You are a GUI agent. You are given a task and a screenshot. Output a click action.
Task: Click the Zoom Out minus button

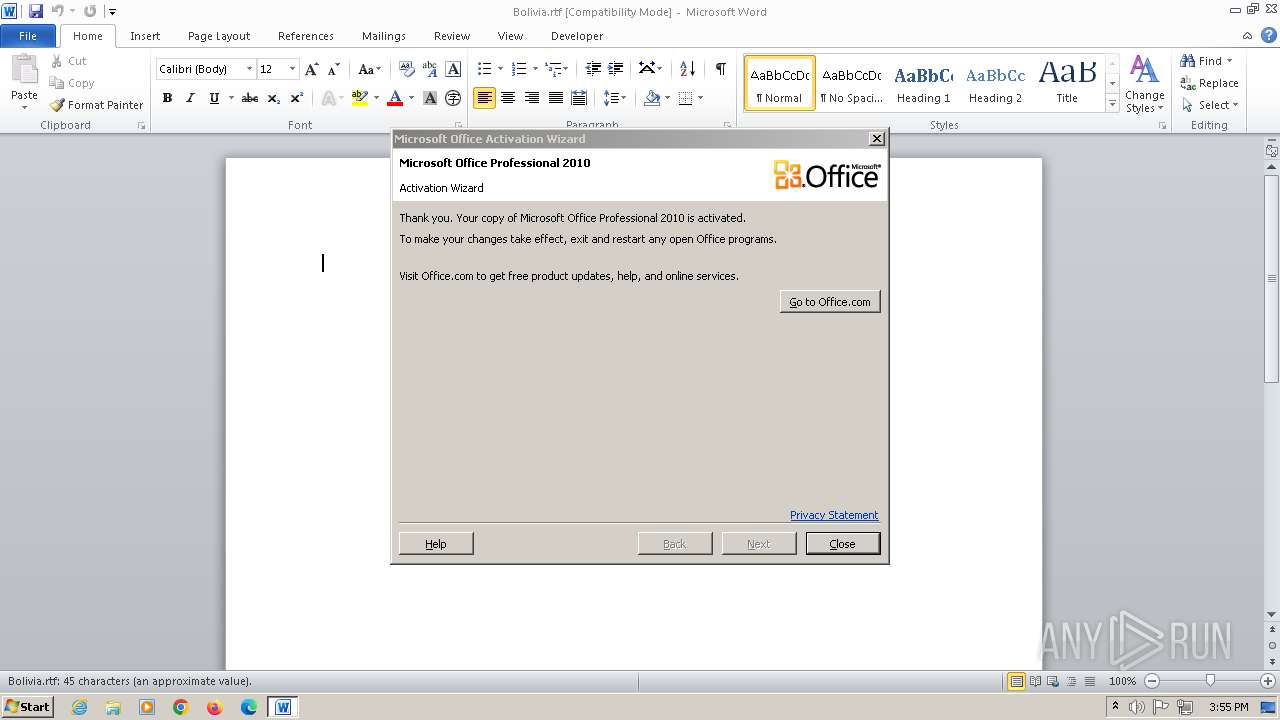click(1151, 681)
